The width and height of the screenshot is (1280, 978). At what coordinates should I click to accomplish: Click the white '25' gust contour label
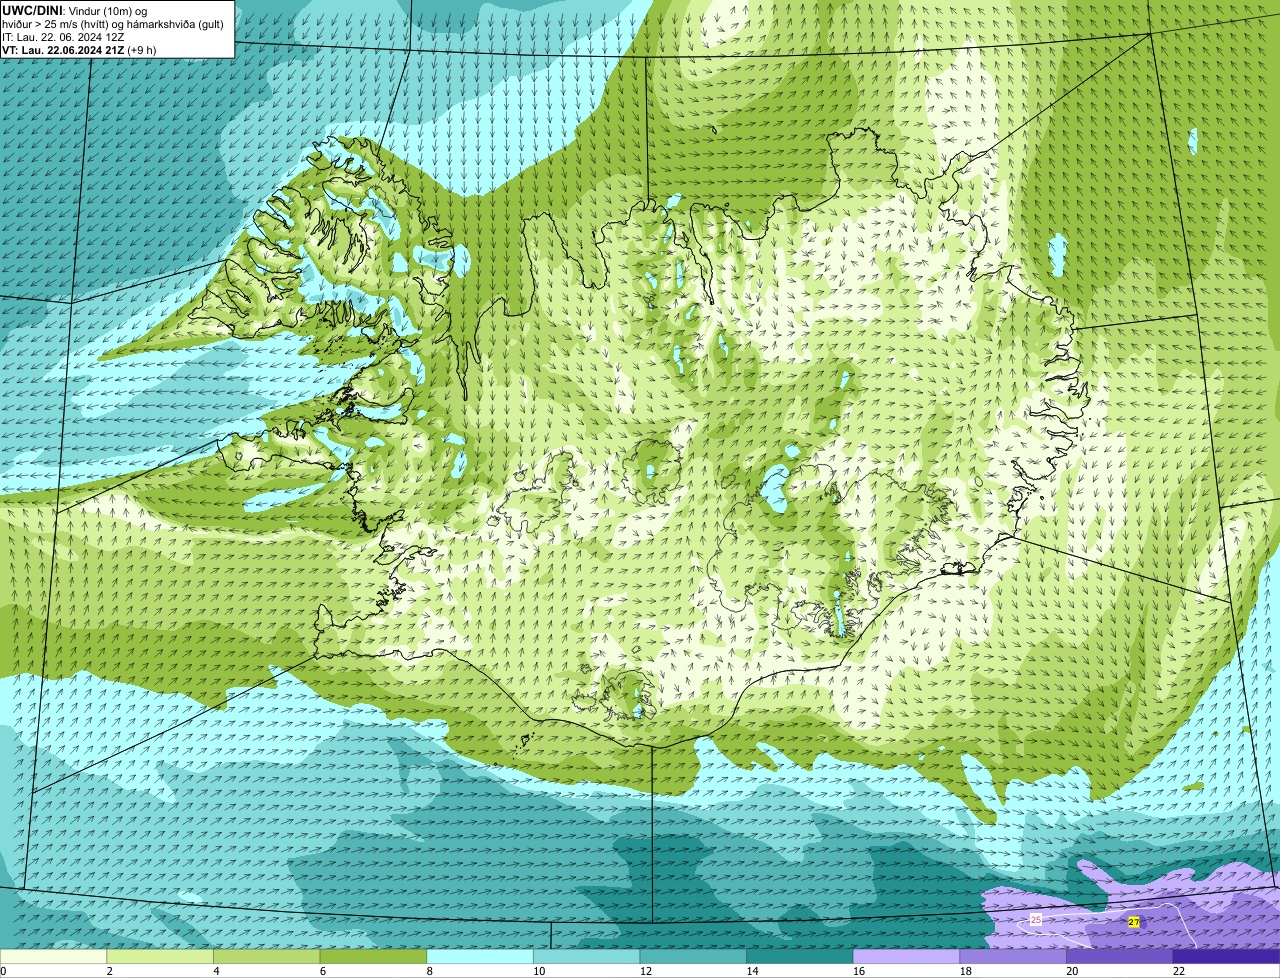(1036, 918)
